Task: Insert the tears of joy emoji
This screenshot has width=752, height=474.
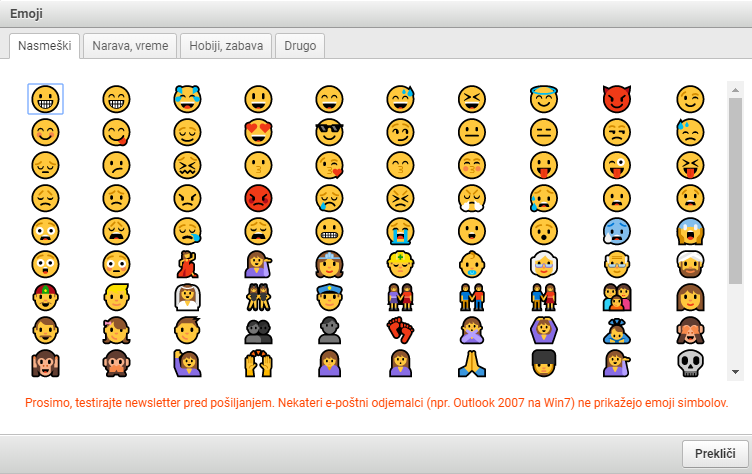Action: coord(188,98)
